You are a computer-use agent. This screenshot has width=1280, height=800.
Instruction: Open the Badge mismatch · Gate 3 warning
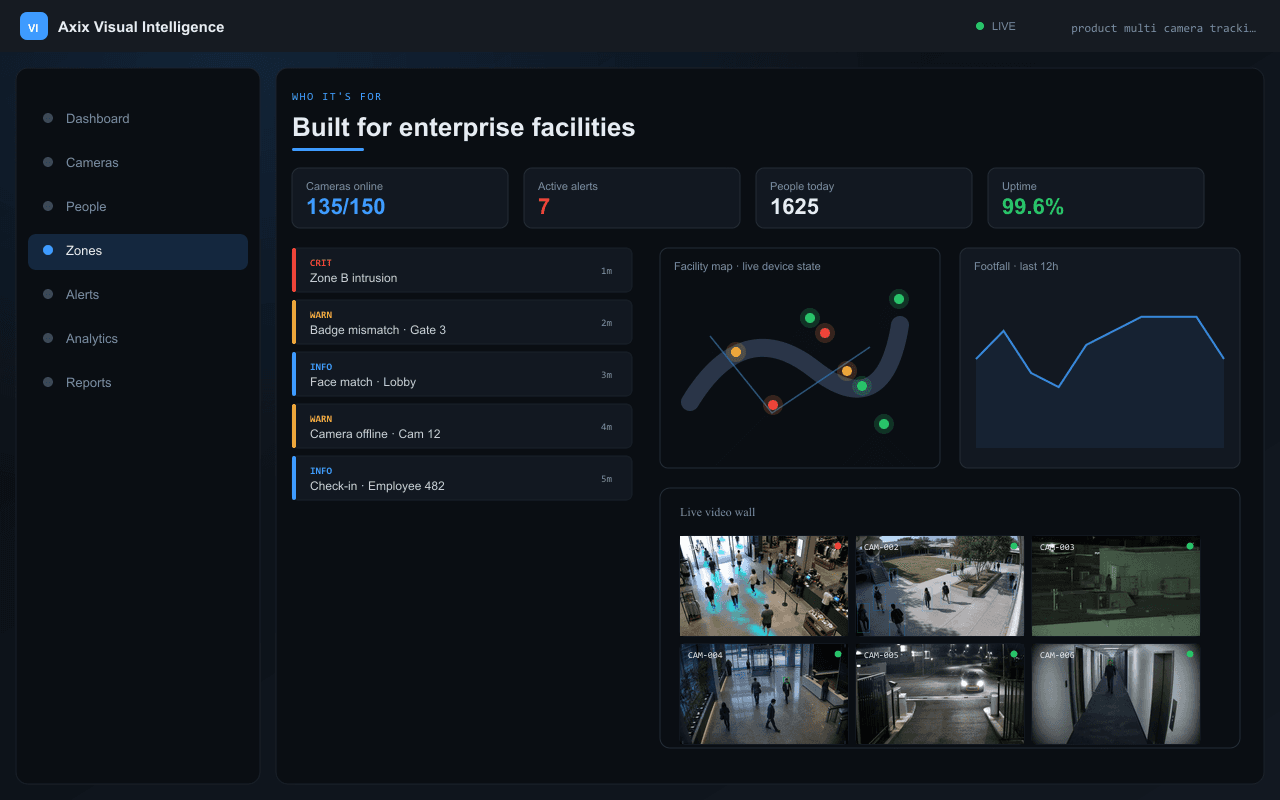click(x=462, y=322)
